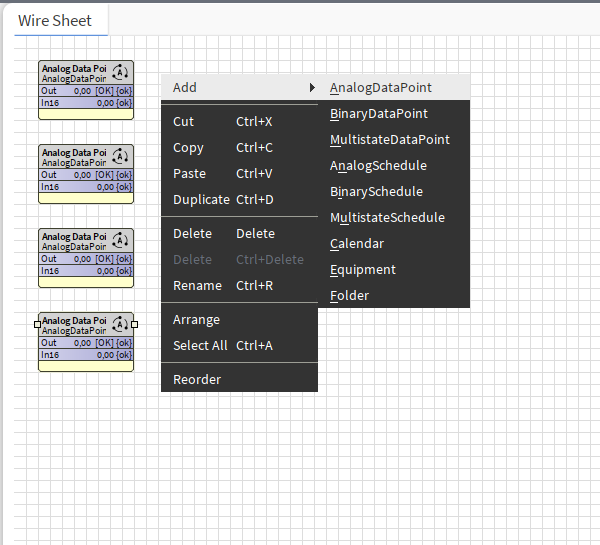
Task: Click the third Analog Data Point block icon
Action: pos(121,240)
